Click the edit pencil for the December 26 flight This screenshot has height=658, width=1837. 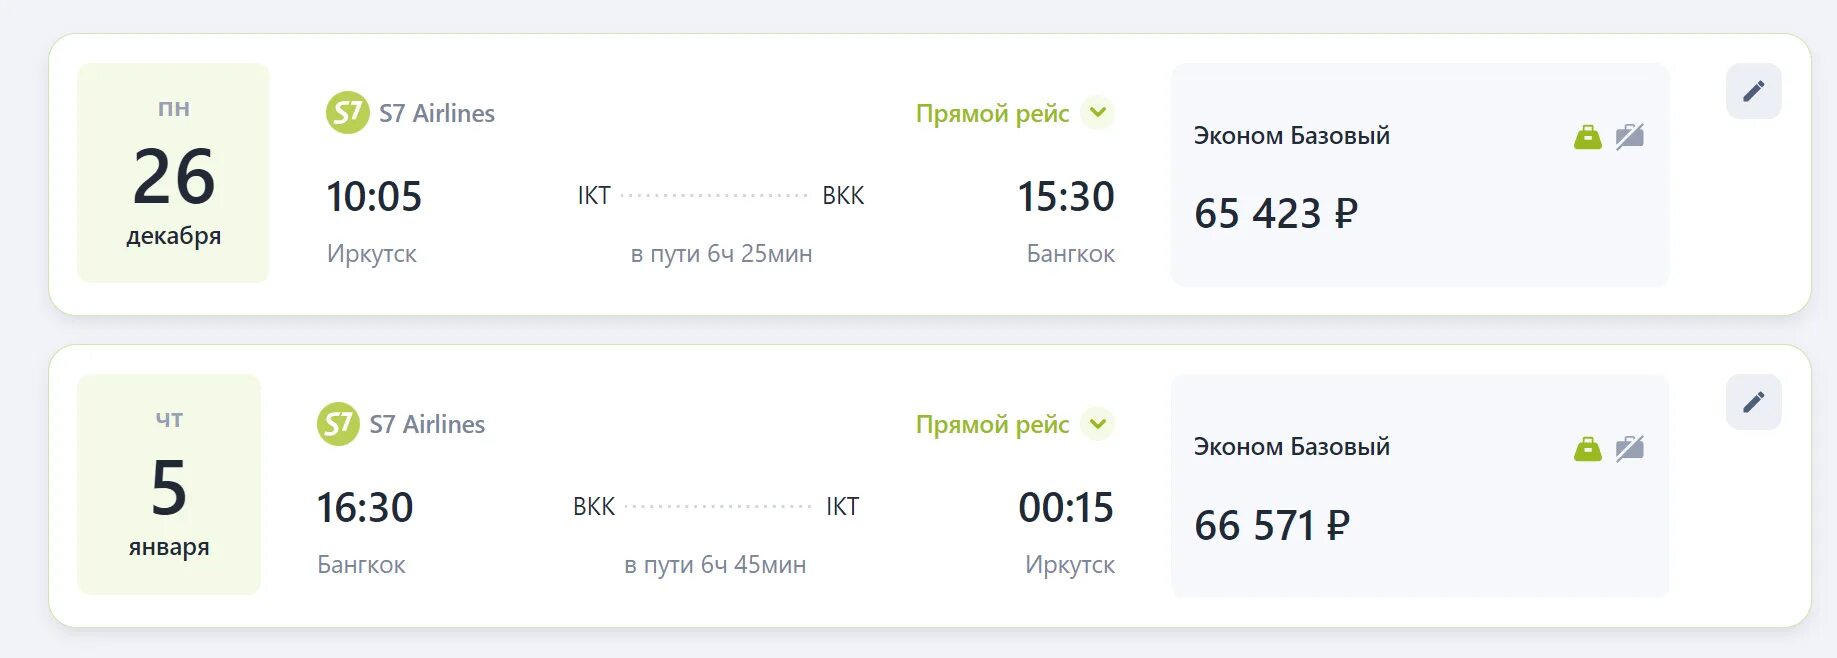[1753, 91]
